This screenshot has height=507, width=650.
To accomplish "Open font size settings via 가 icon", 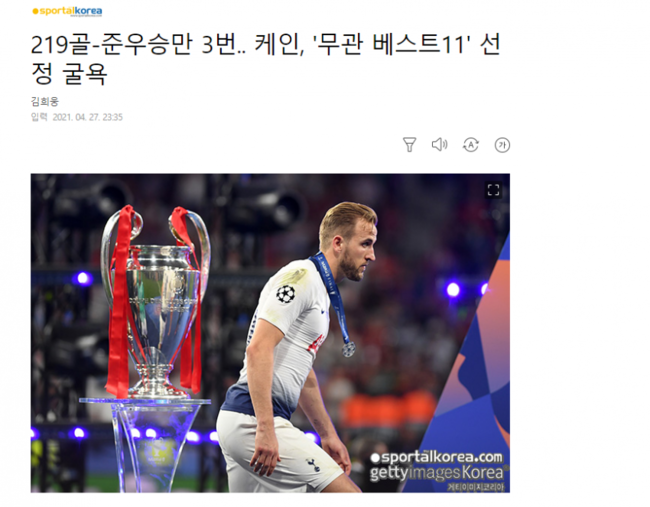I will [502, 145].
